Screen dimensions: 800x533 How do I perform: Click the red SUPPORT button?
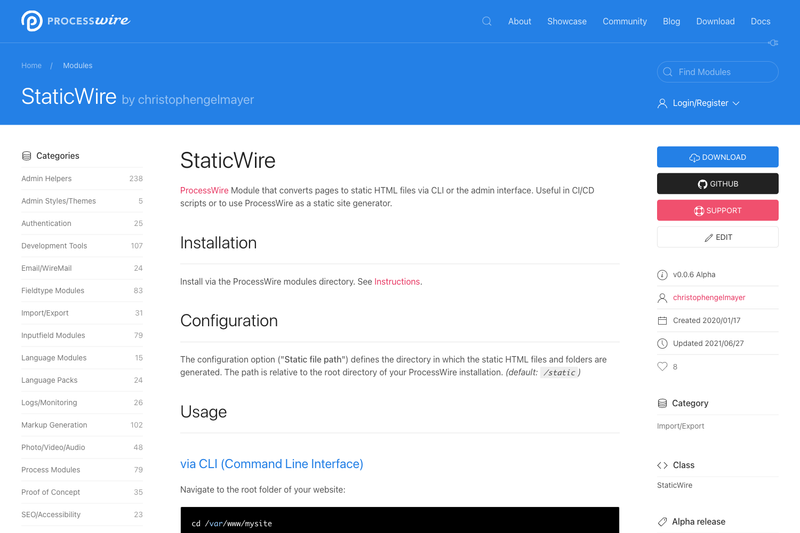(x=717, y=210)
